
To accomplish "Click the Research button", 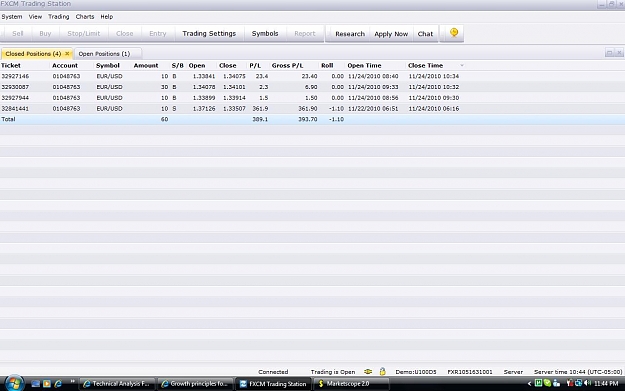I will [x=350, y=34].
